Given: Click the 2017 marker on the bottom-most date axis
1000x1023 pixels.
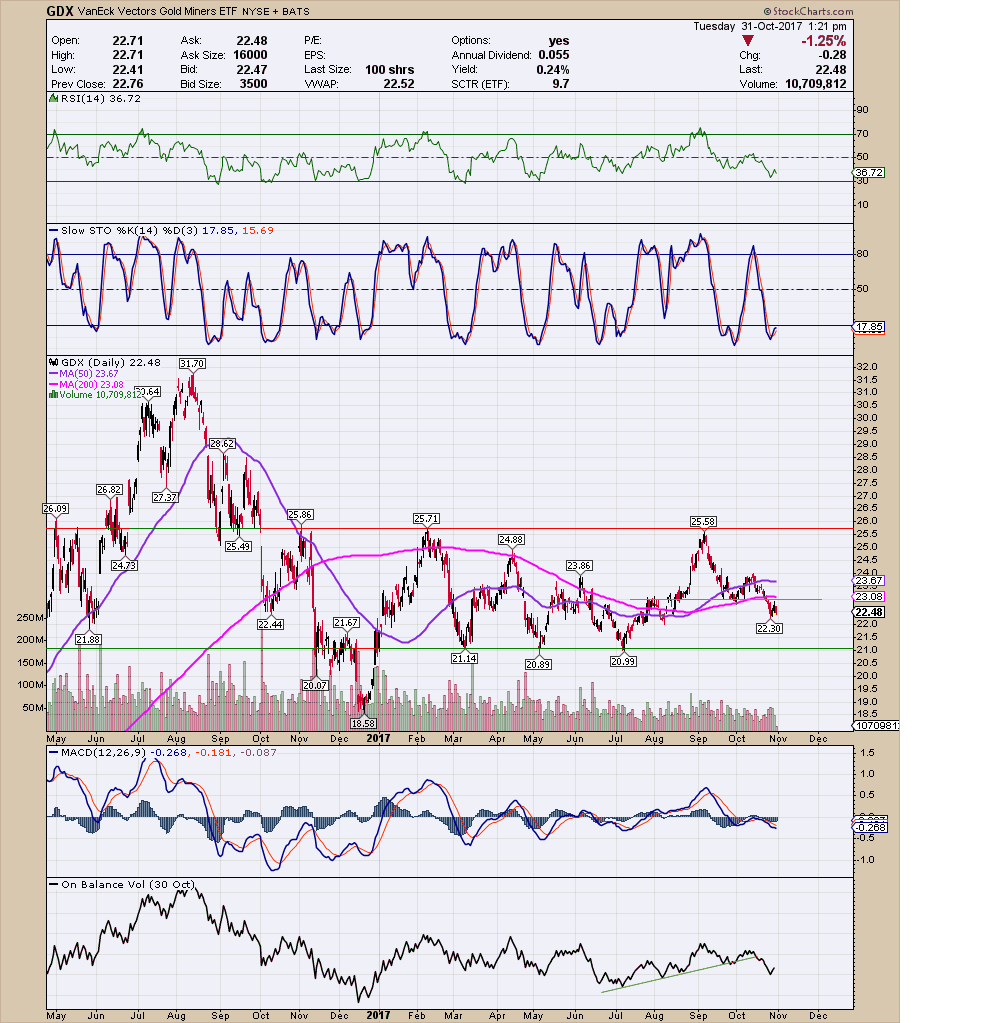Looking at the screenshot, I should click(378, 1015).
